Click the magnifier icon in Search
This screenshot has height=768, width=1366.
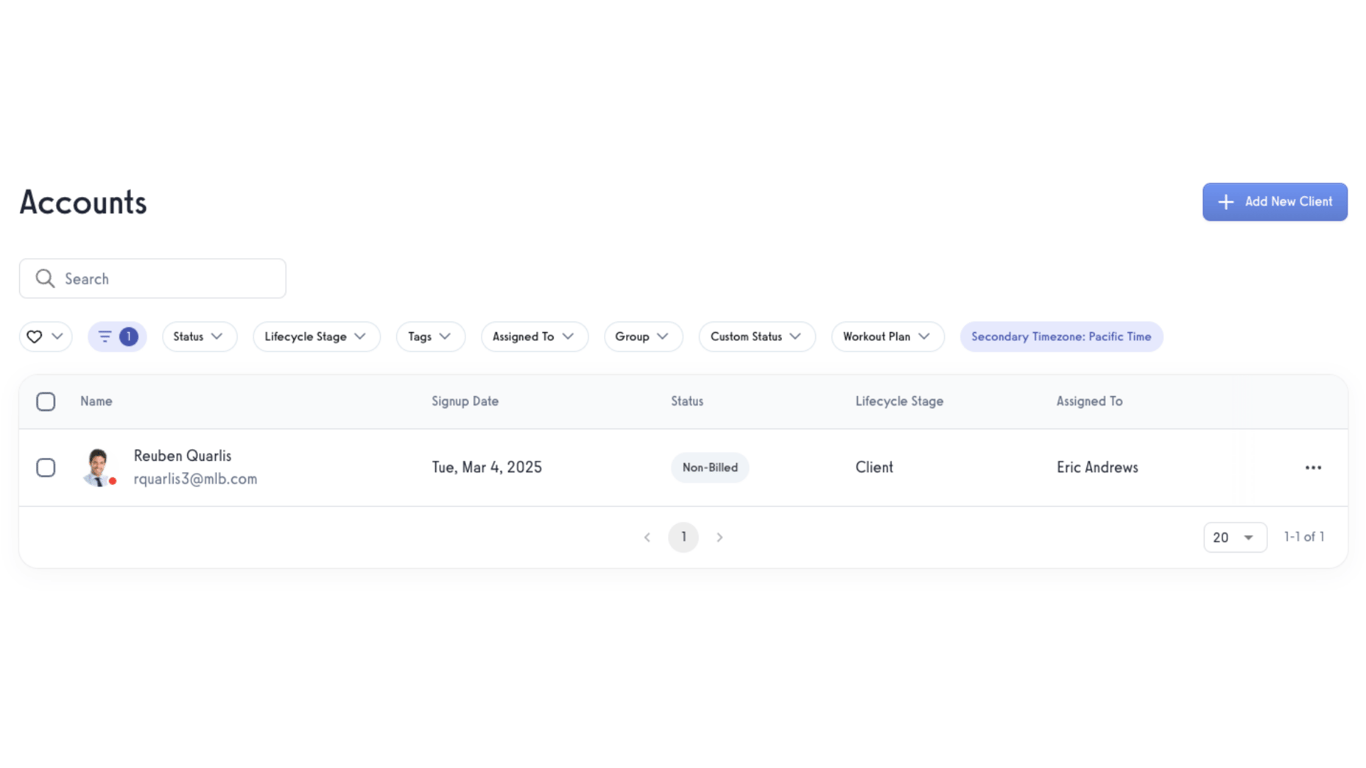[45, 279]
